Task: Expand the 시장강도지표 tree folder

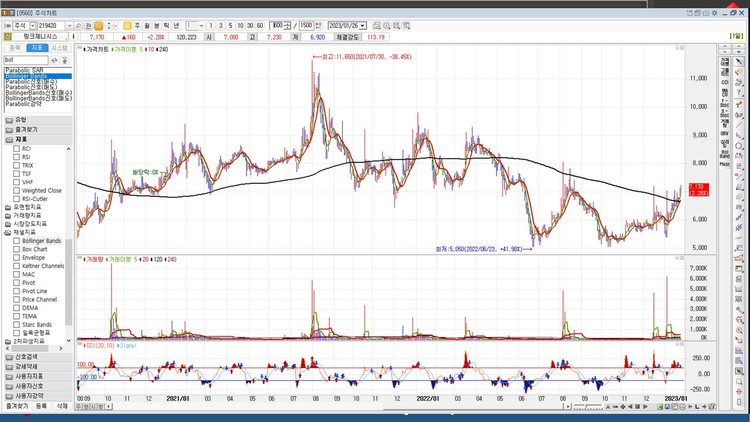Action: (8, 224)
